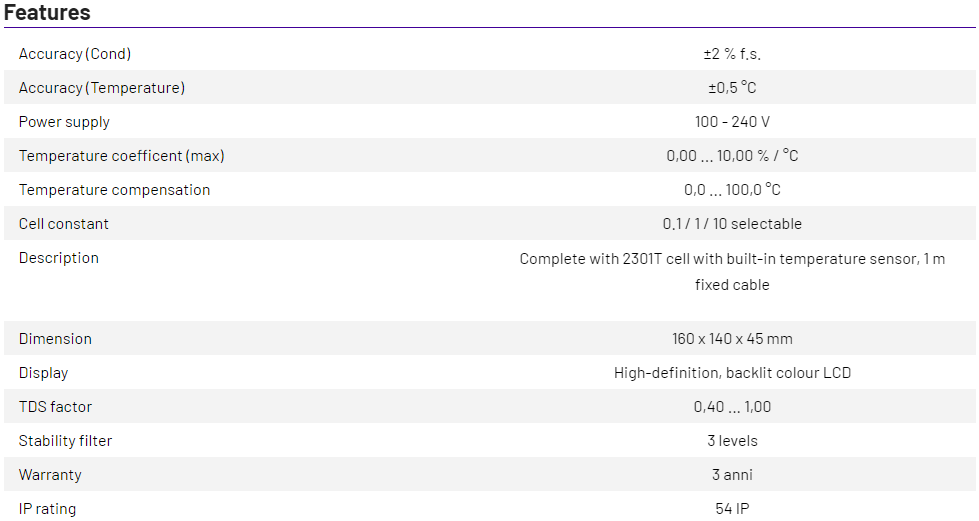Select the 160 x 140 x 45 mm value
Screen dimensions: 979x521
point(732,339)
